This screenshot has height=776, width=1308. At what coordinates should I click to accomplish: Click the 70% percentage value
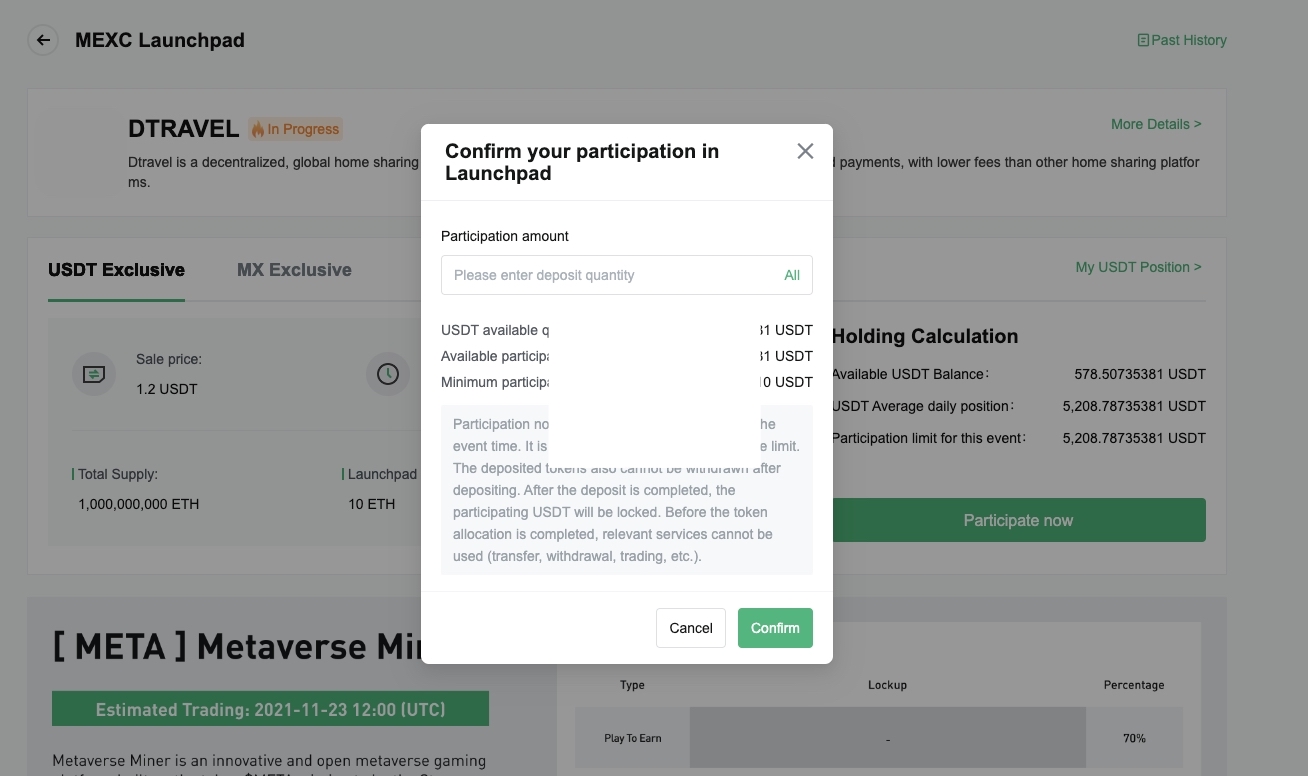click(1134, 738)
